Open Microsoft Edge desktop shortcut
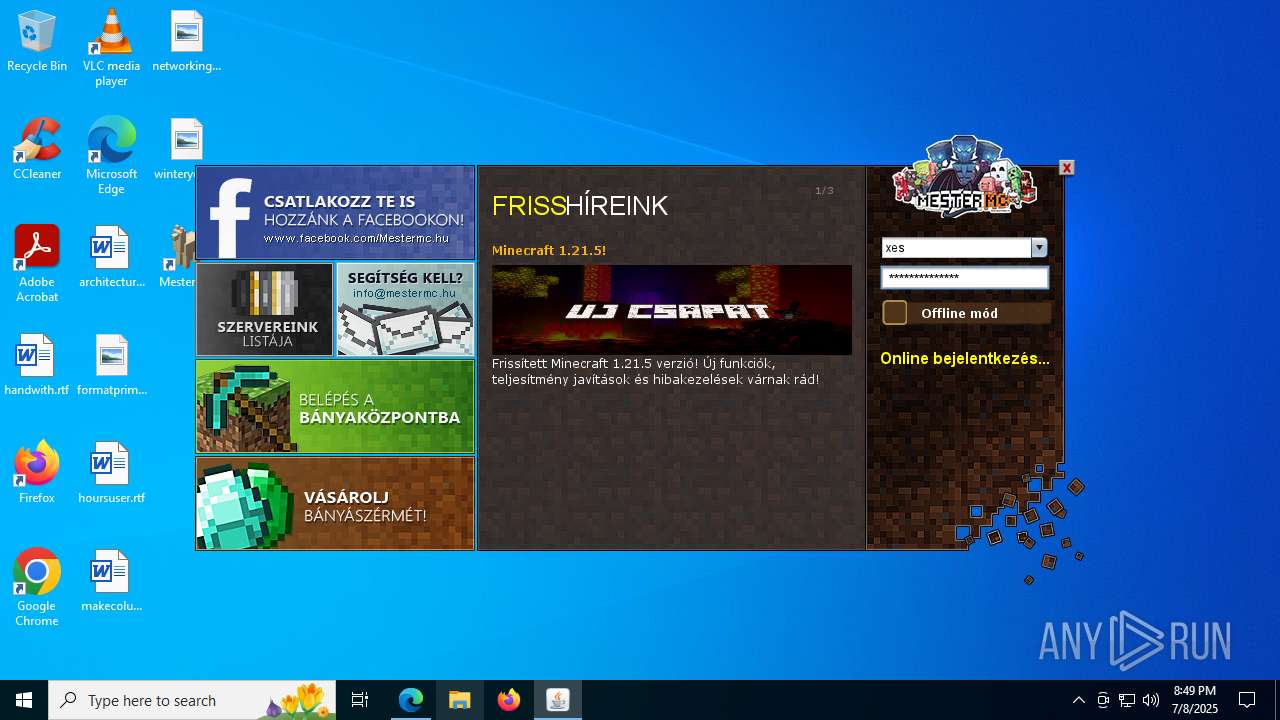 tap(111, 155)
